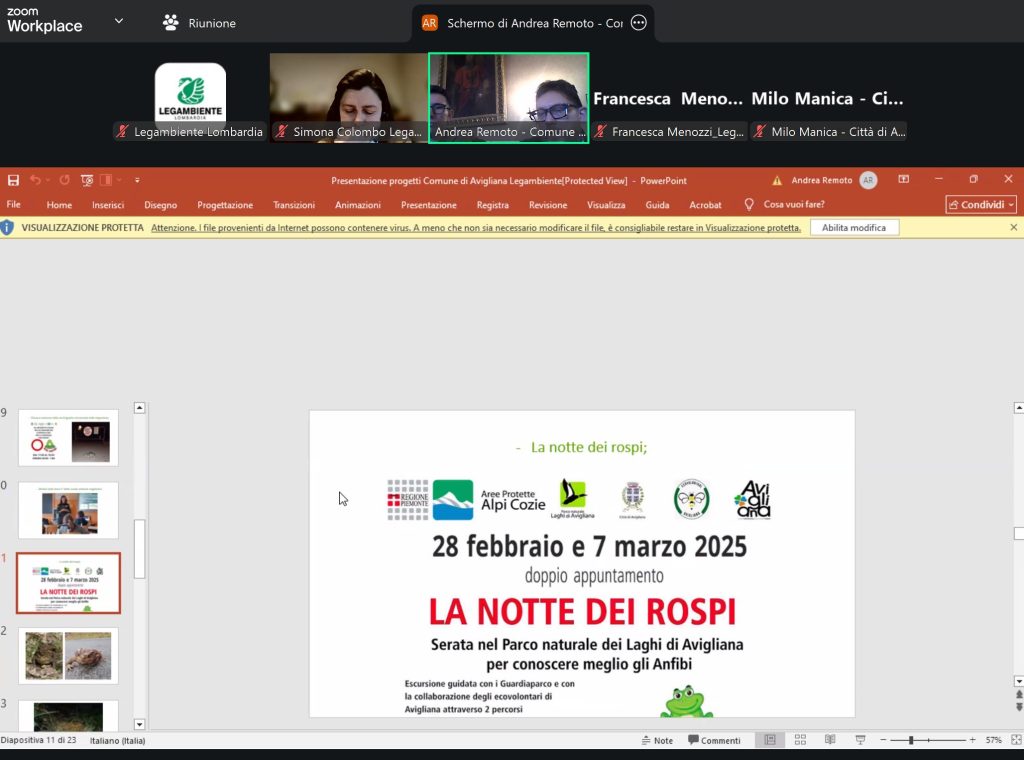
Task: Expand the Zoom Workplace dropdown chevron
Action: point(119,21)
